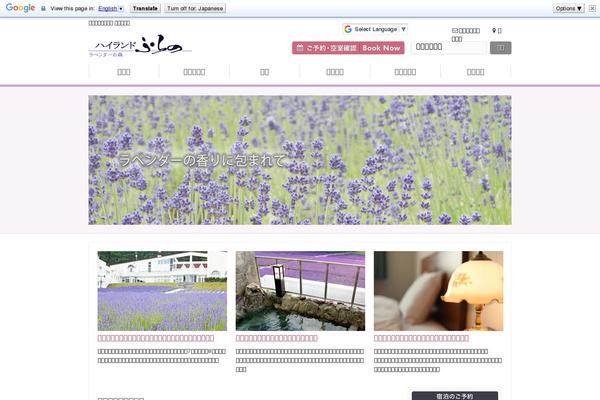This screenshot has width=600, height=400.
Task: Open the last item in main navigation bar
Action: click(x=476, y=72)
